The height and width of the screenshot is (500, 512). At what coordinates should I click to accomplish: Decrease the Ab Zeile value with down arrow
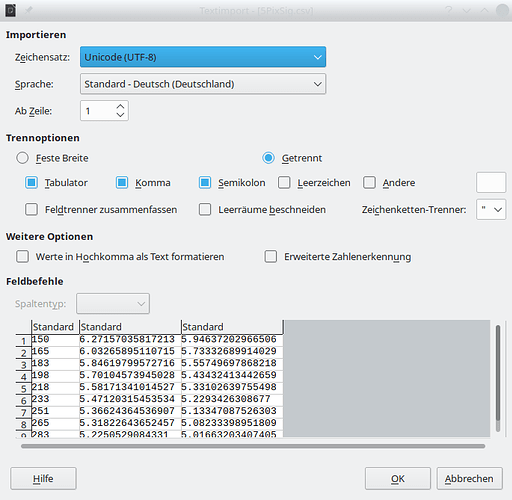(120, 115)
